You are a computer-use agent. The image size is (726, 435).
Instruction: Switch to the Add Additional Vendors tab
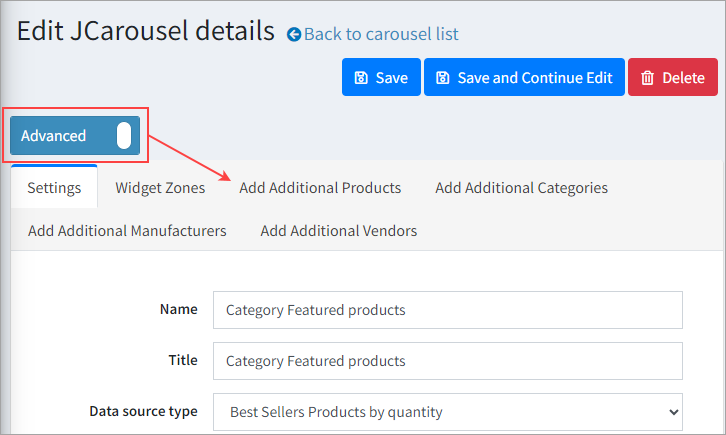338,231
